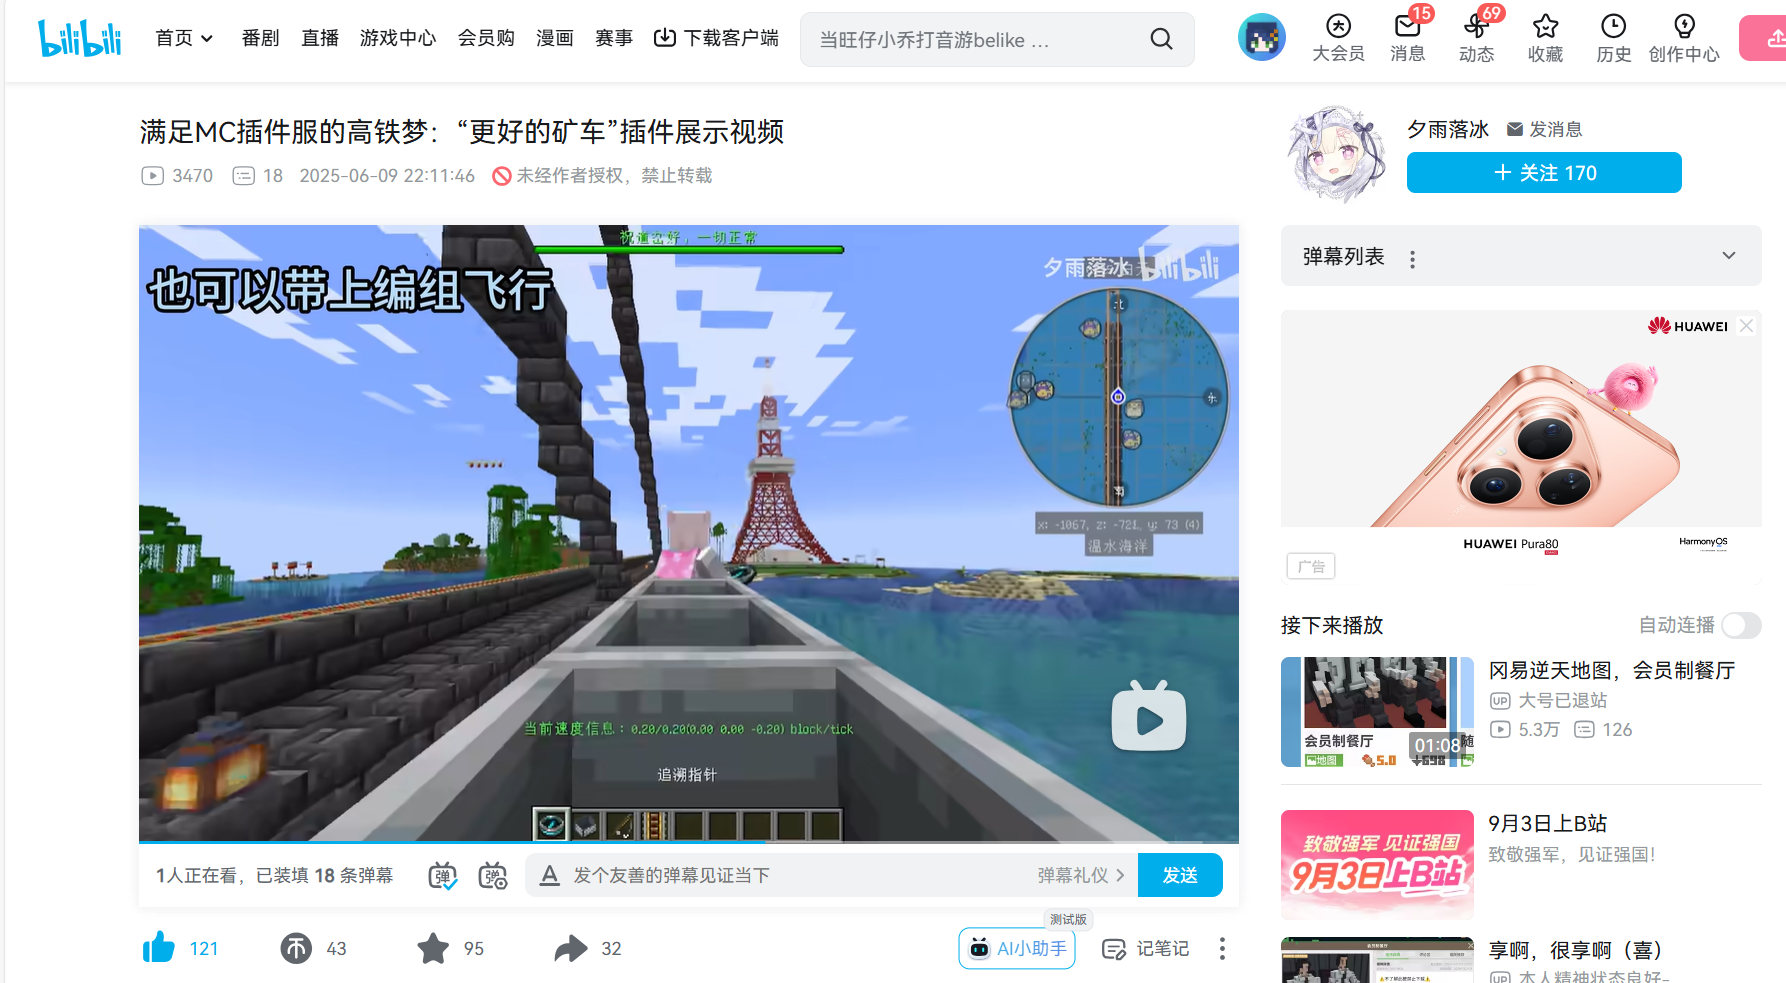Open the more options menu below video
The image size is (1786, 983).
pyautogui.click(x=1222, y=948)
